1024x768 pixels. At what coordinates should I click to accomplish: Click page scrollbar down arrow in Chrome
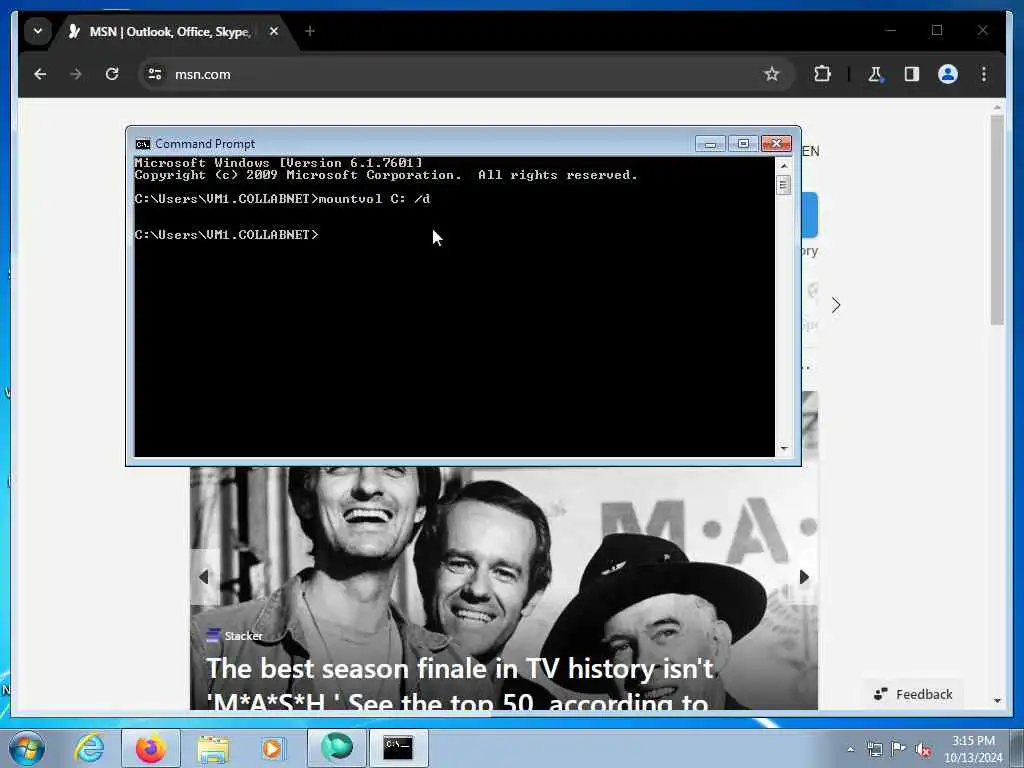(x=997, y=700)
